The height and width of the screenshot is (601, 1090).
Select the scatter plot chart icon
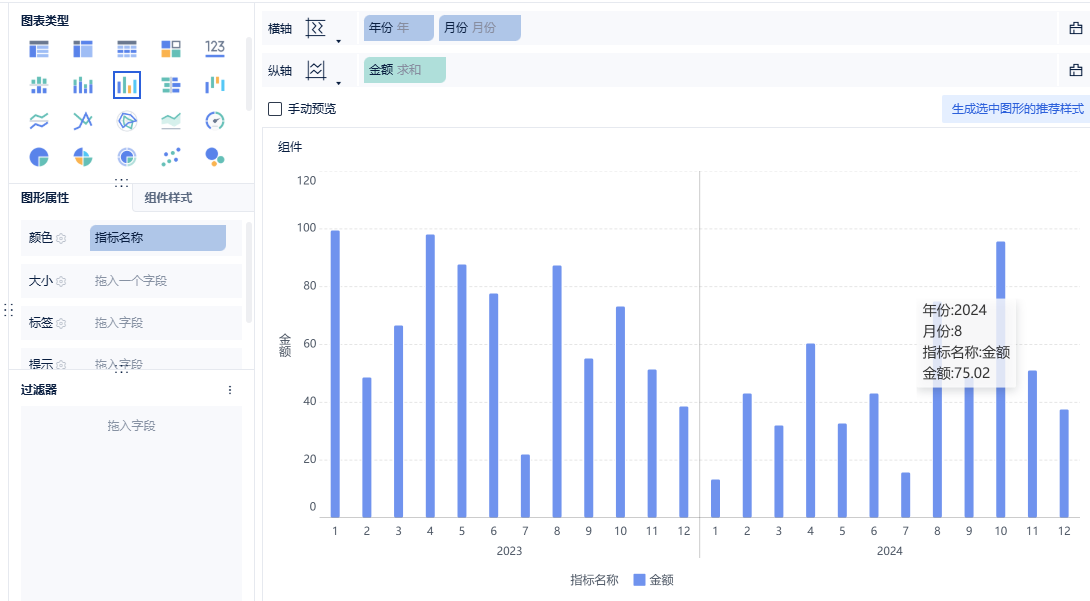click(170, 157)
